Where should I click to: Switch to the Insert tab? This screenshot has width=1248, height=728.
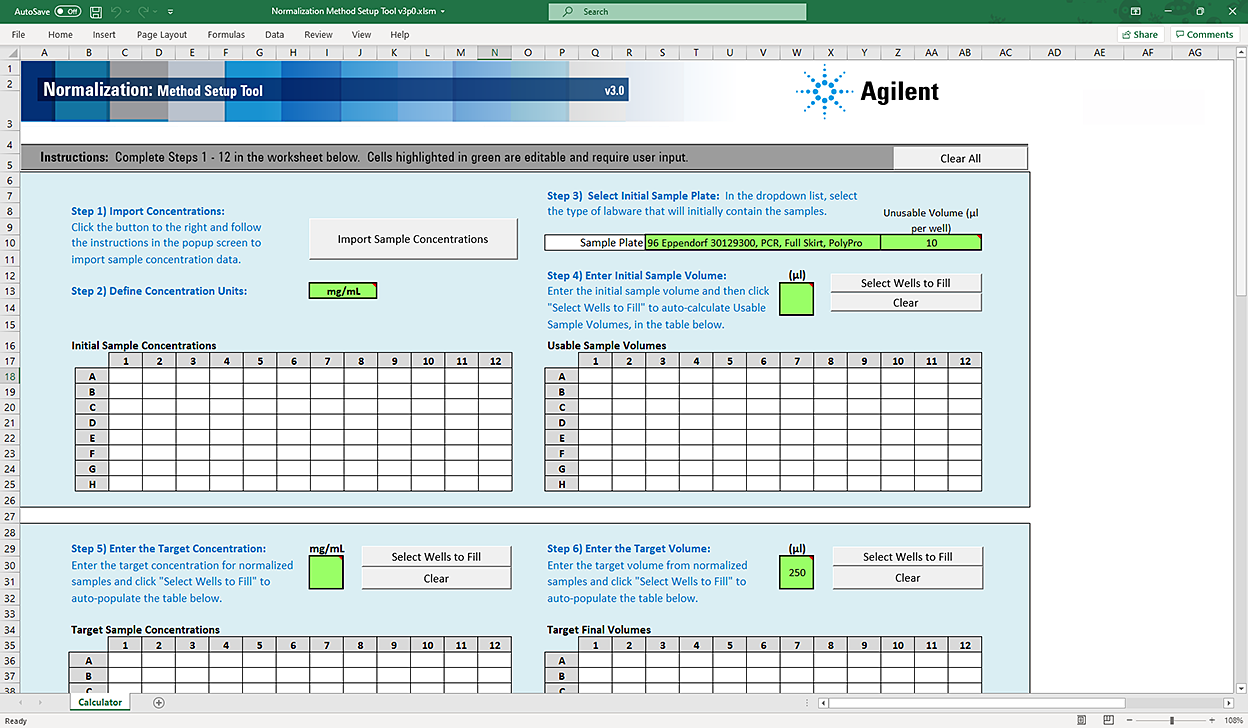pos(104,34)
